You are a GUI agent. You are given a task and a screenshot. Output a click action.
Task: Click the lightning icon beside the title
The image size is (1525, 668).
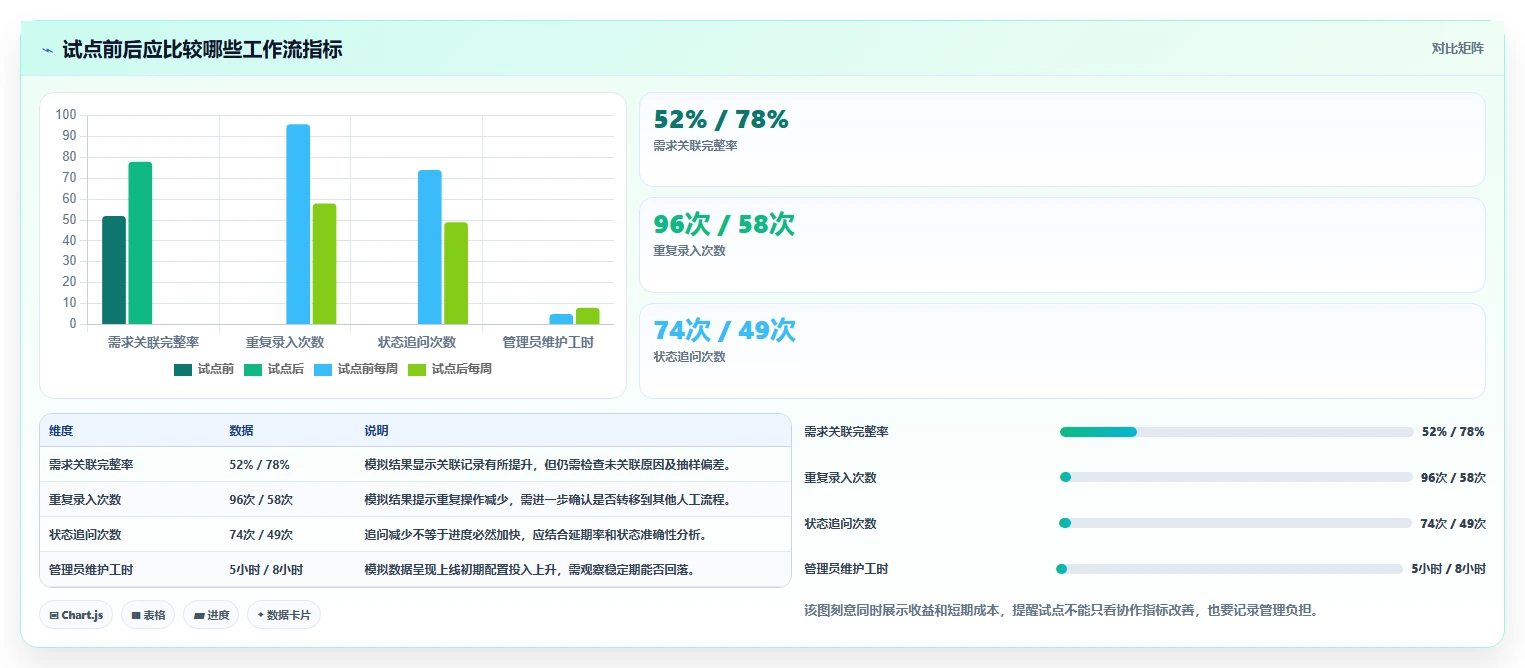coord(47,49)
